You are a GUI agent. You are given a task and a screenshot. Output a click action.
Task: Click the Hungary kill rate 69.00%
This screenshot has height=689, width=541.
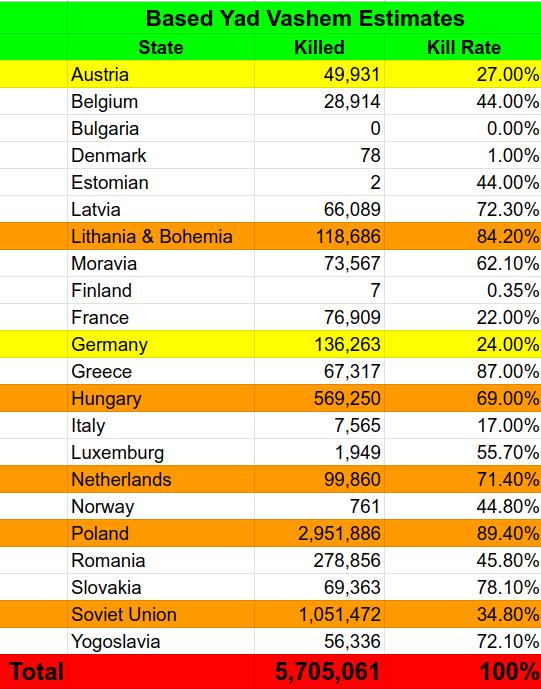click(x=463, y=399)
